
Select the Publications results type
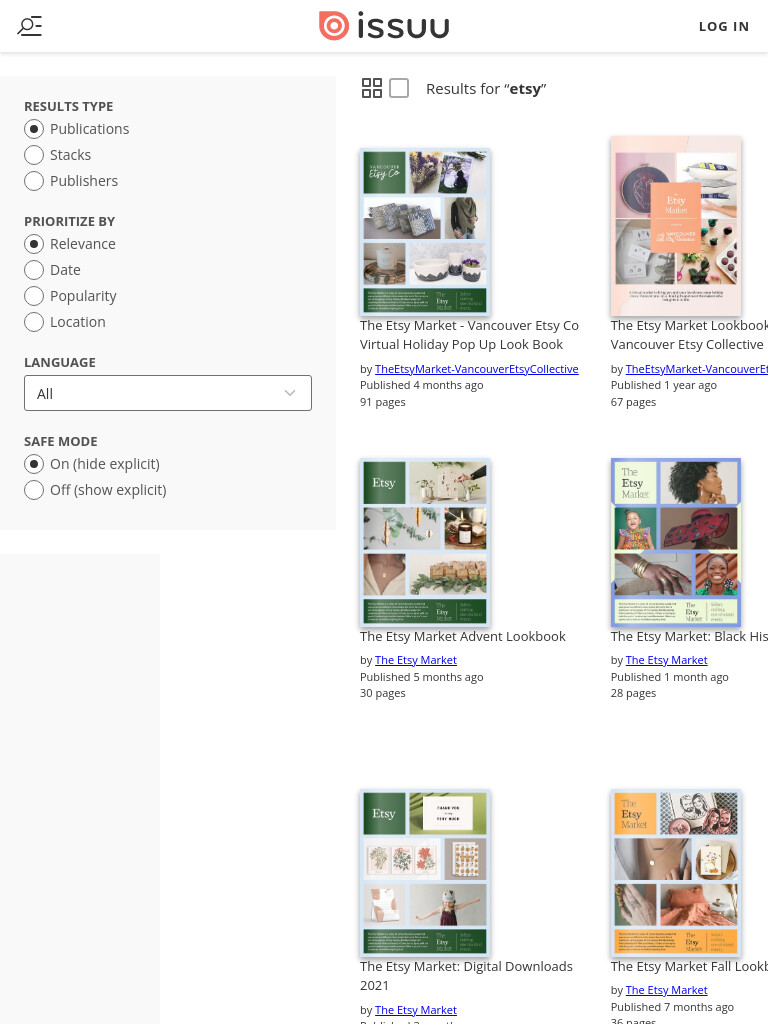click(34, 129)
